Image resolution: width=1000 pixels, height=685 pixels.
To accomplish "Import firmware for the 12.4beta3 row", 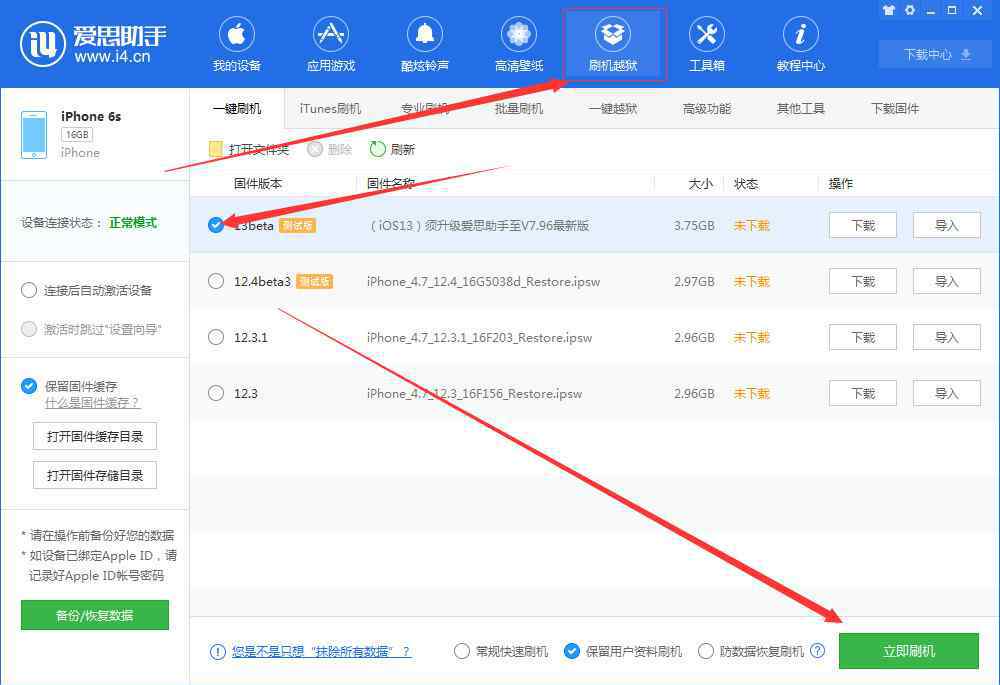I will pos(946,281).
